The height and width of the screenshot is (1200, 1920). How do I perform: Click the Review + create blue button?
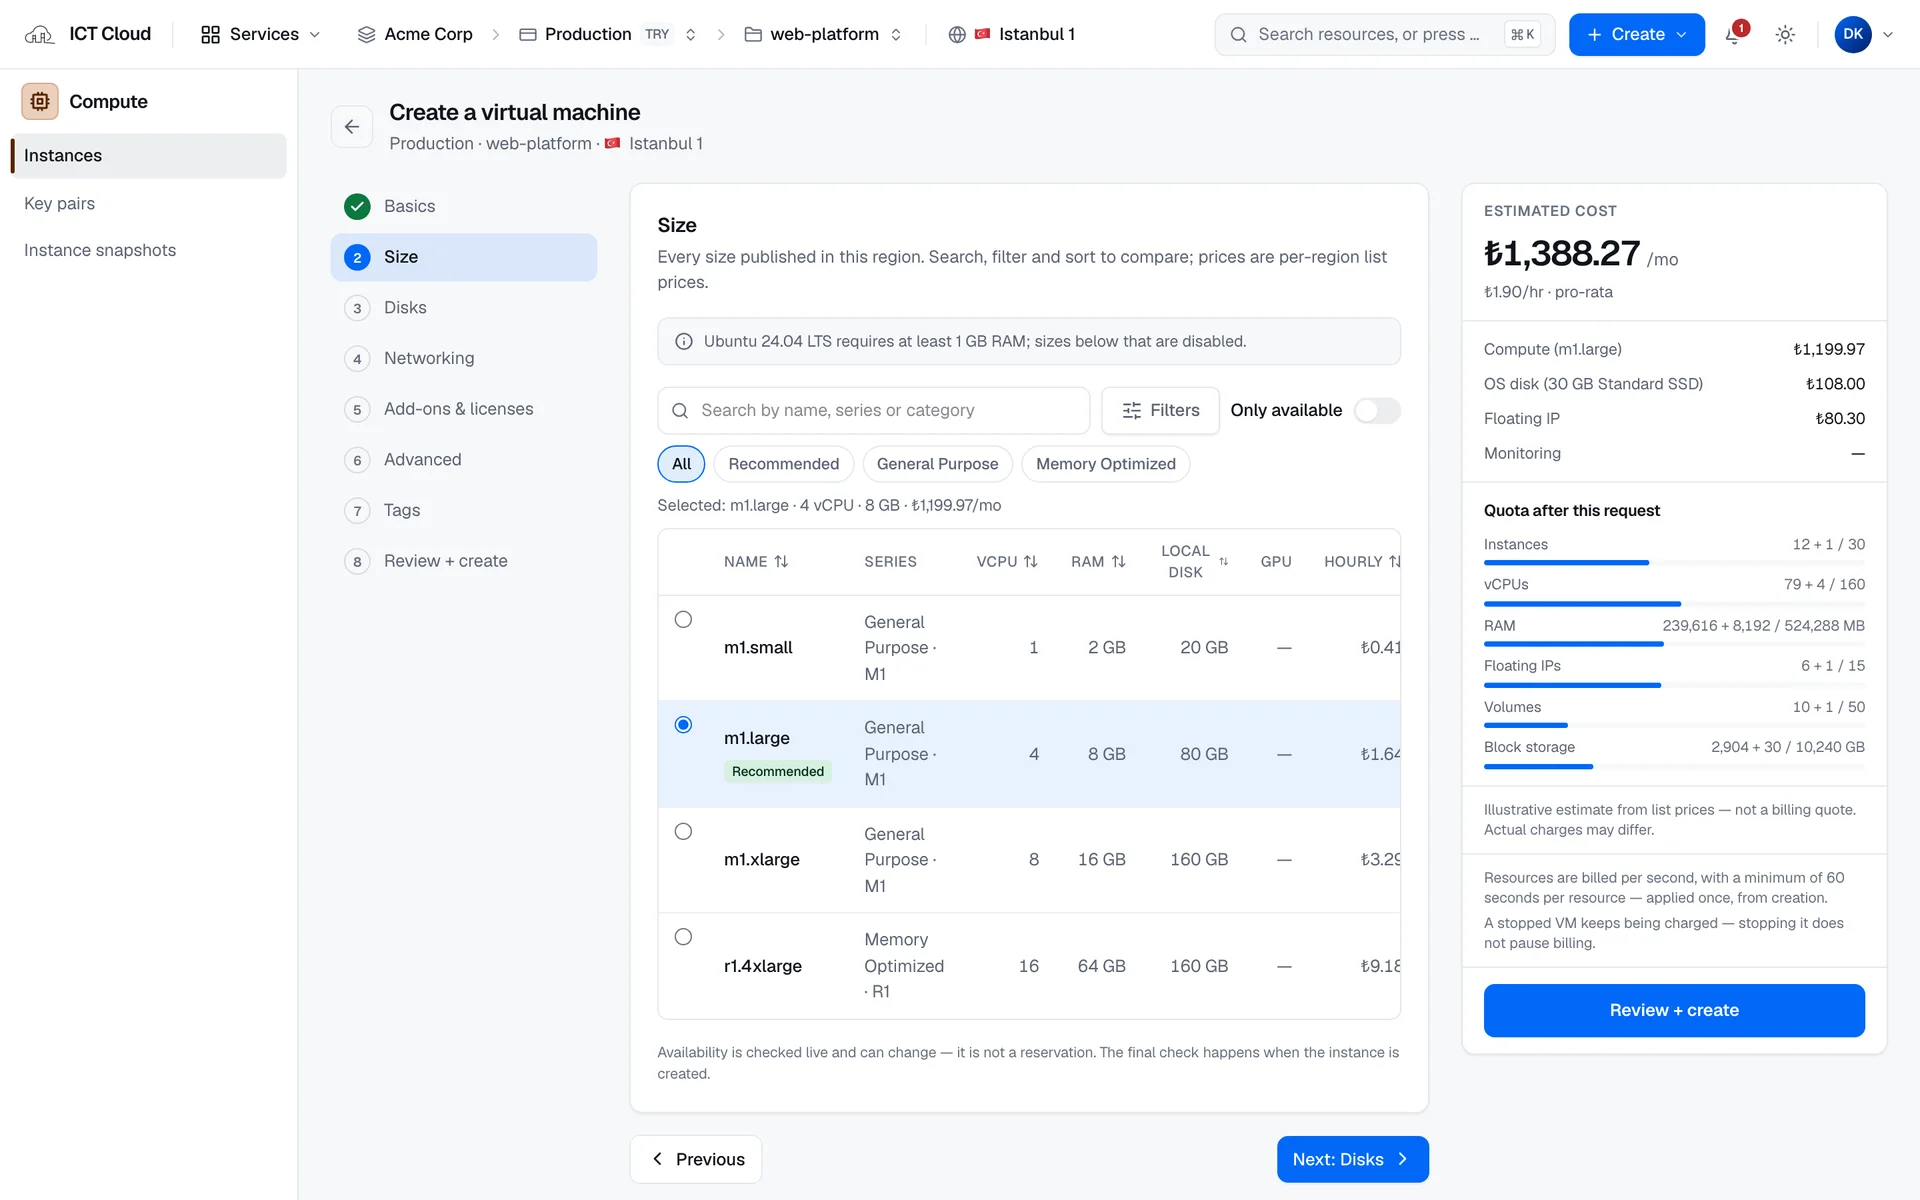click(x=1674, y=1010)
